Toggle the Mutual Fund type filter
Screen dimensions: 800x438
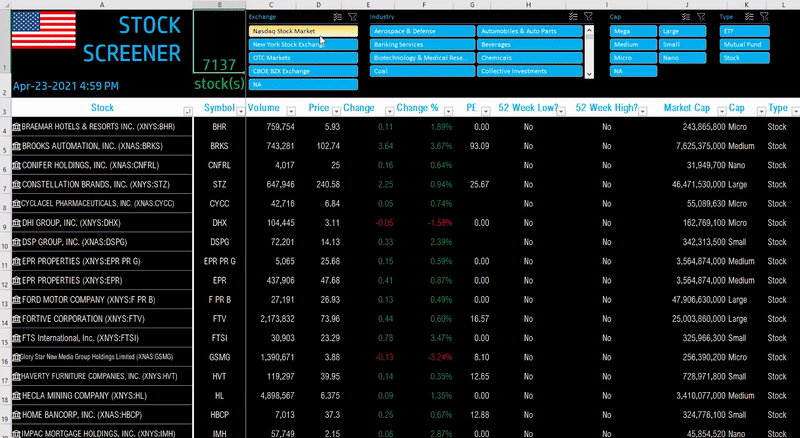[745, 44]
